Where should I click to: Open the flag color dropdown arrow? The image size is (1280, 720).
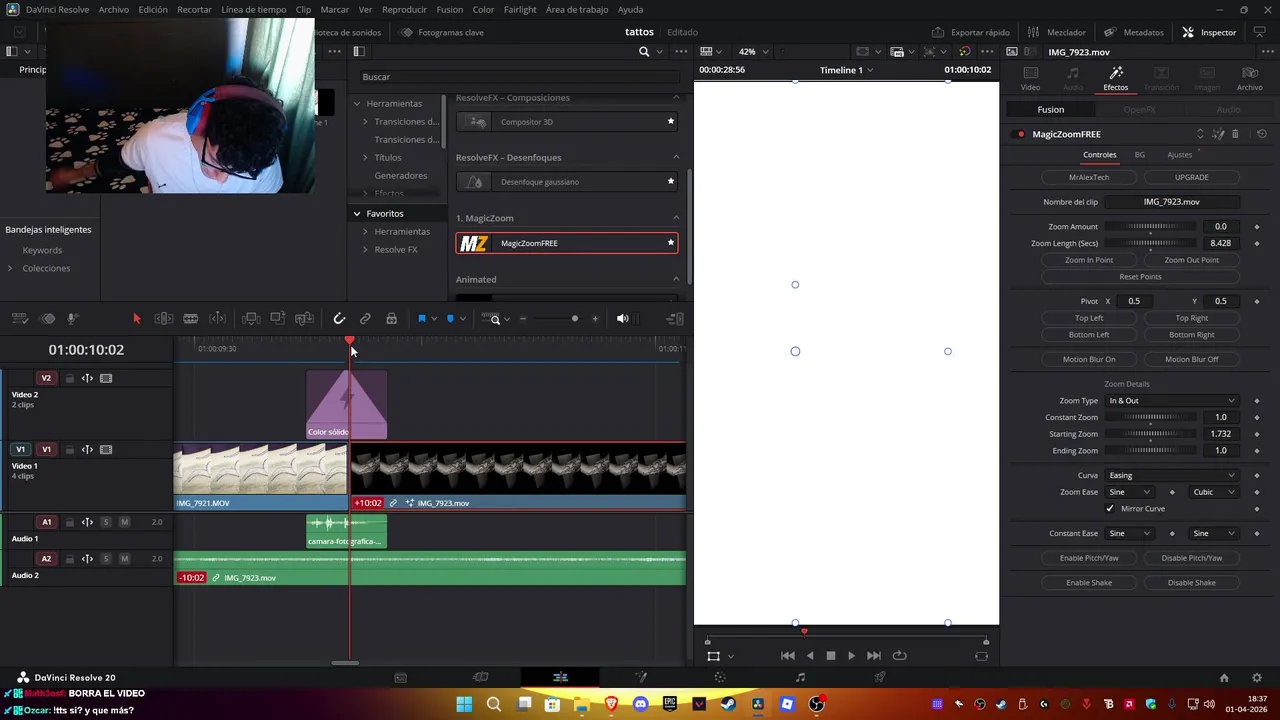[434, 319]
